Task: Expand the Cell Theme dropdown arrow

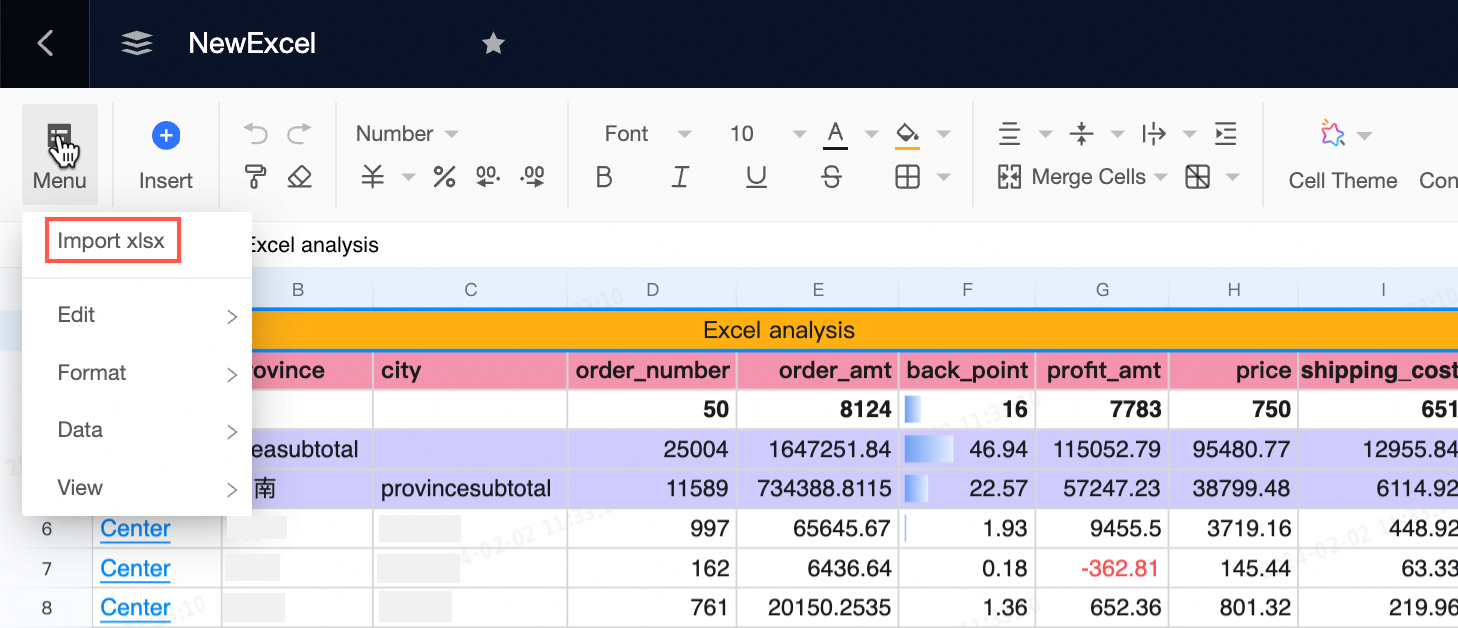Action: coord(1364,135)
